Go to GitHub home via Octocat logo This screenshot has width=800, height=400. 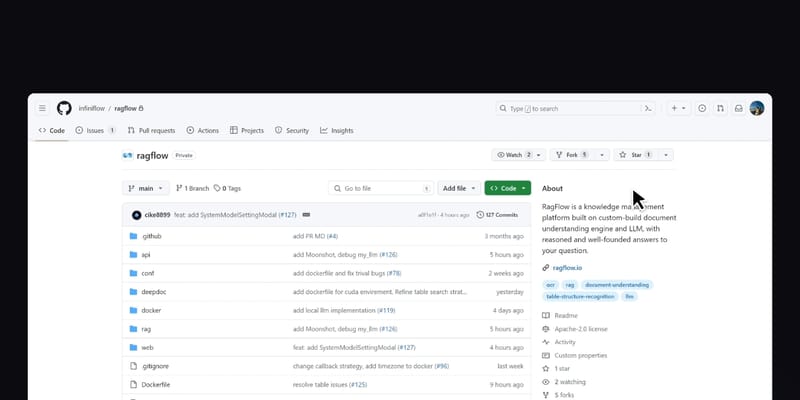[64, 108]
